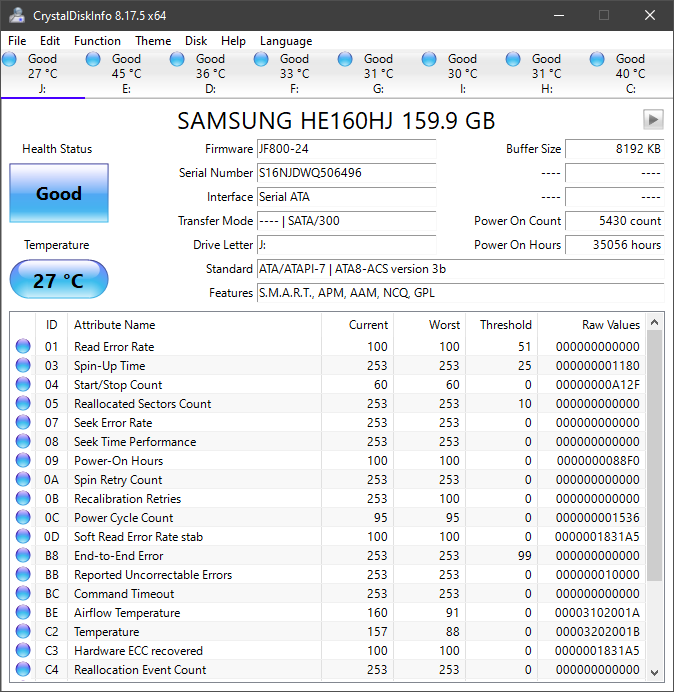The image size is (674, 692).
Task: Click status orb for End-to-End Error
Action: click(23, 555)
